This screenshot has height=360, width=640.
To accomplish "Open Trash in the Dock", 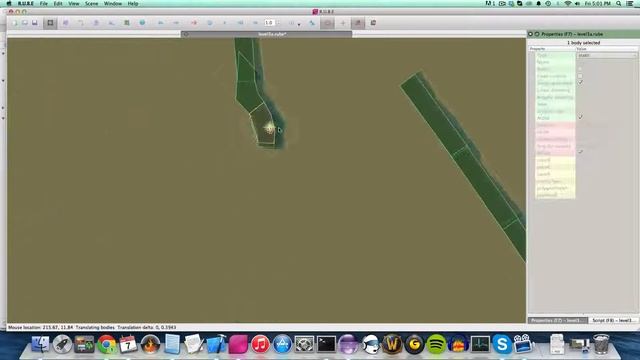I will 601,344.
